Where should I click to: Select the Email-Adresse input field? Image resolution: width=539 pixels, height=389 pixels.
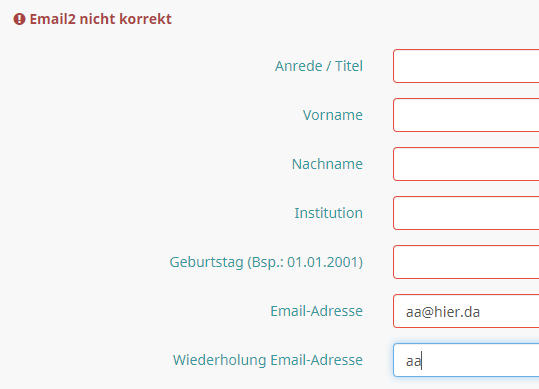point(466,311)
